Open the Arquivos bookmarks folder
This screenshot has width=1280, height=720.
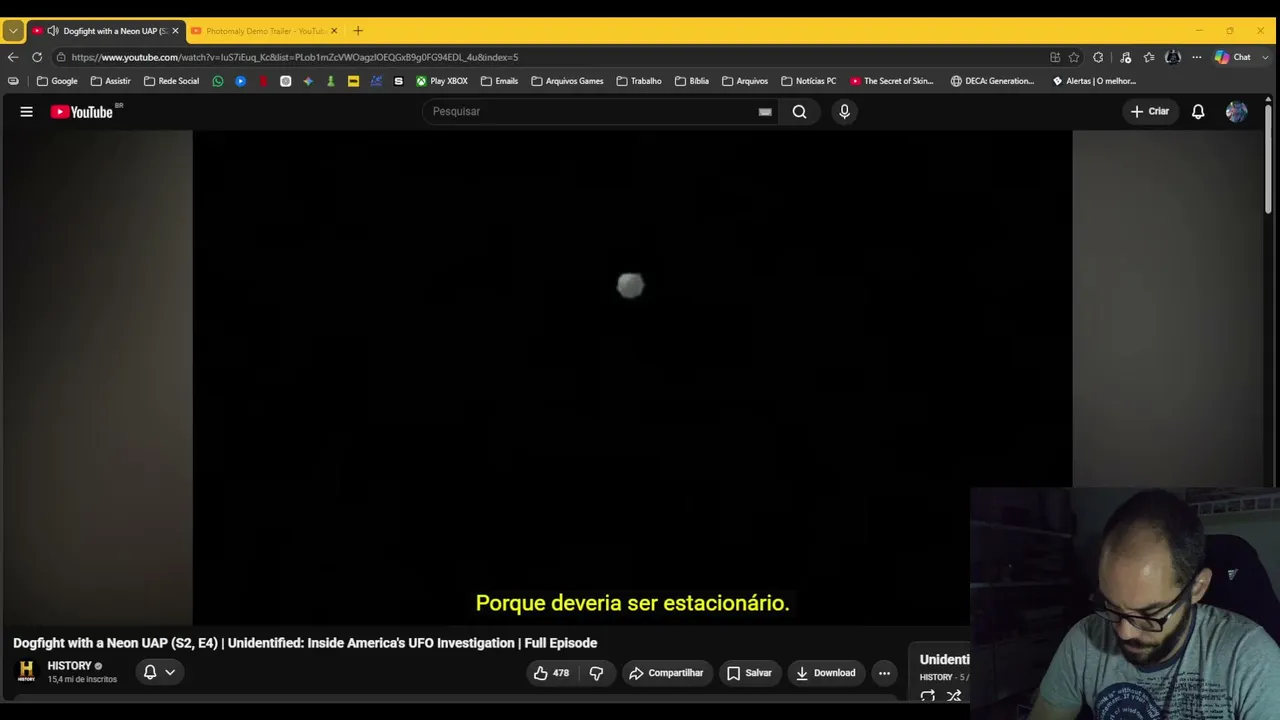(745, 81)
